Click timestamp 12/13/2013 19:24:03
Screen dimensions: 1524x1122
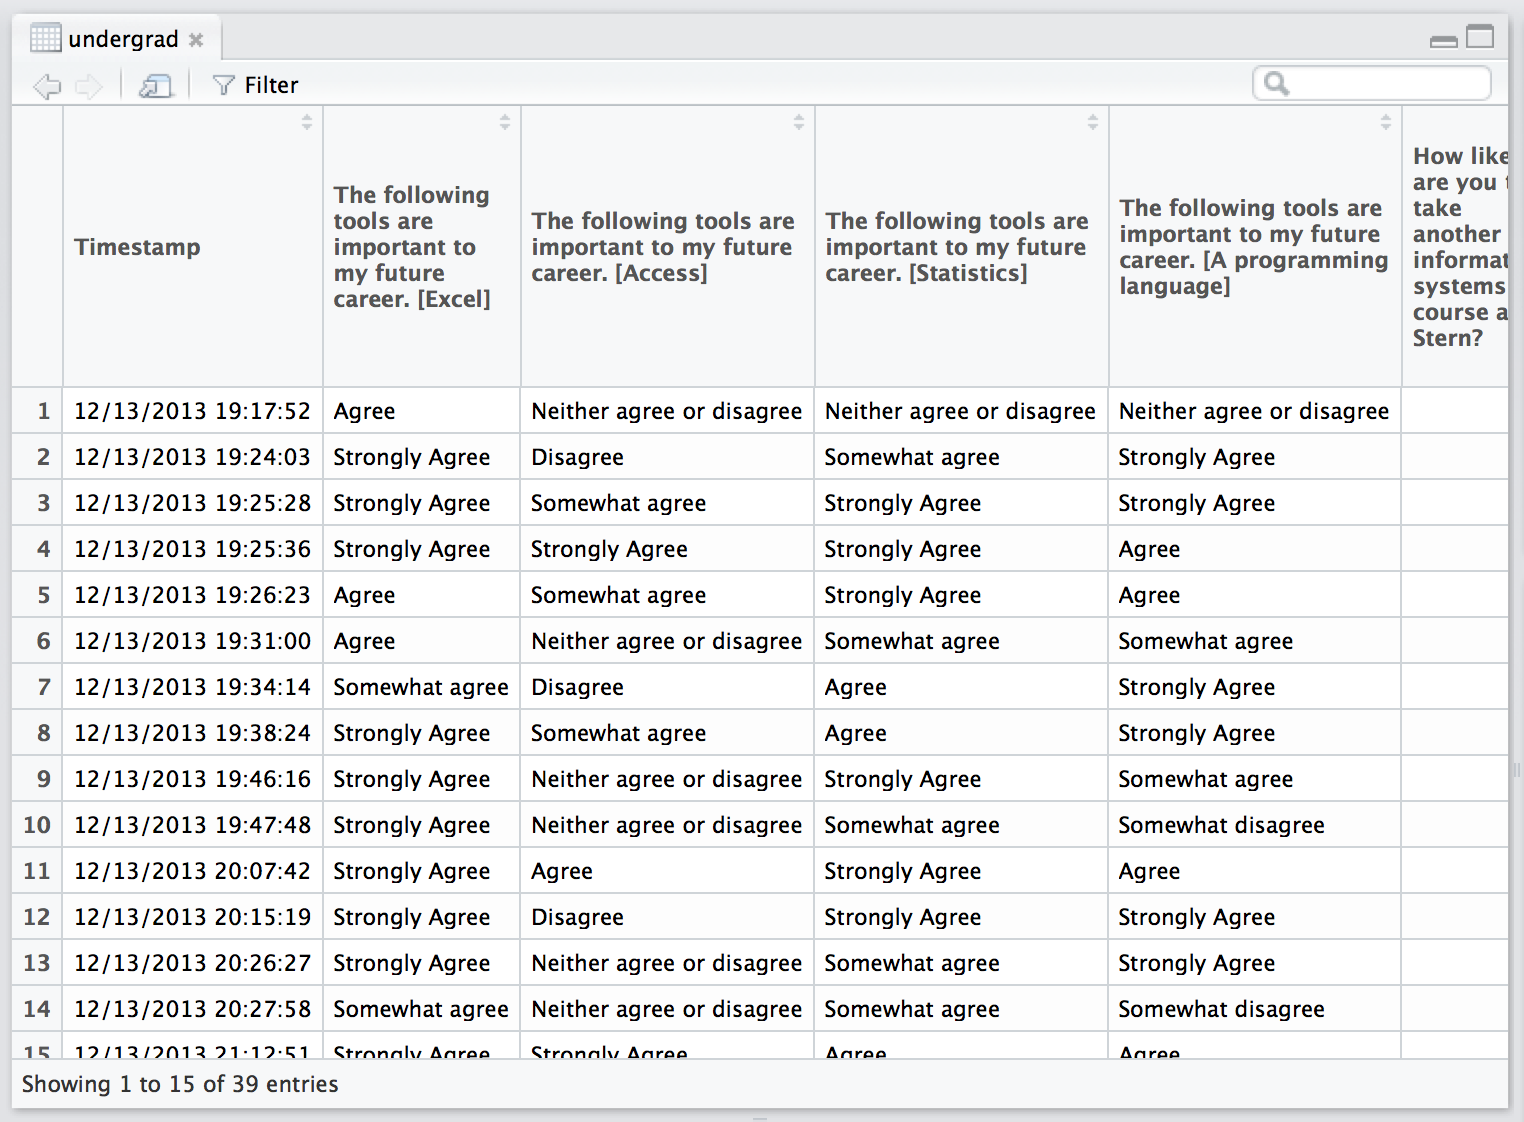pos(192,457)
